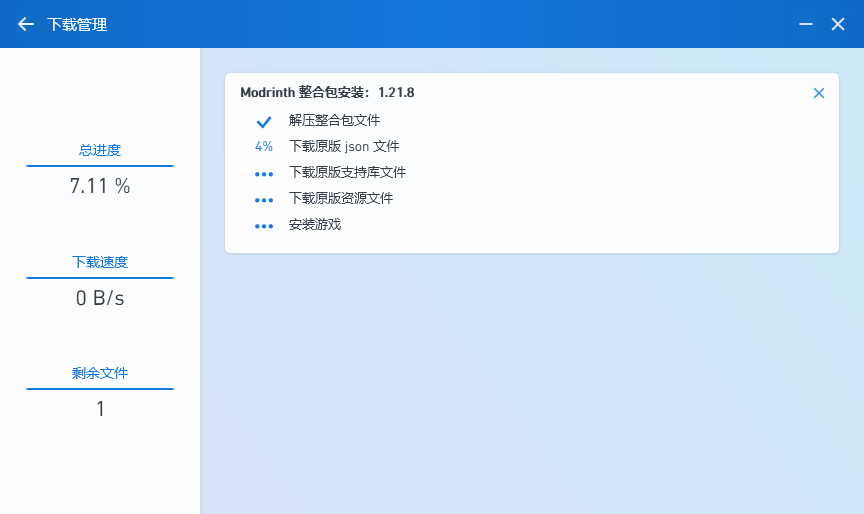Click the pending dots beside 下载原版支持库文件
This screenshot has height=514, width=864.
(264, 173)
